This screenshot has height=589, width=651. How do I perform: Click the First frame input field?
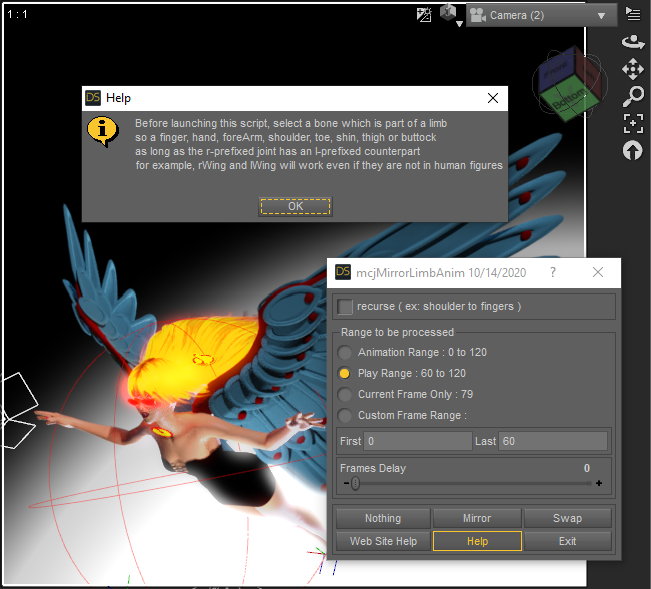coord(418,441)
